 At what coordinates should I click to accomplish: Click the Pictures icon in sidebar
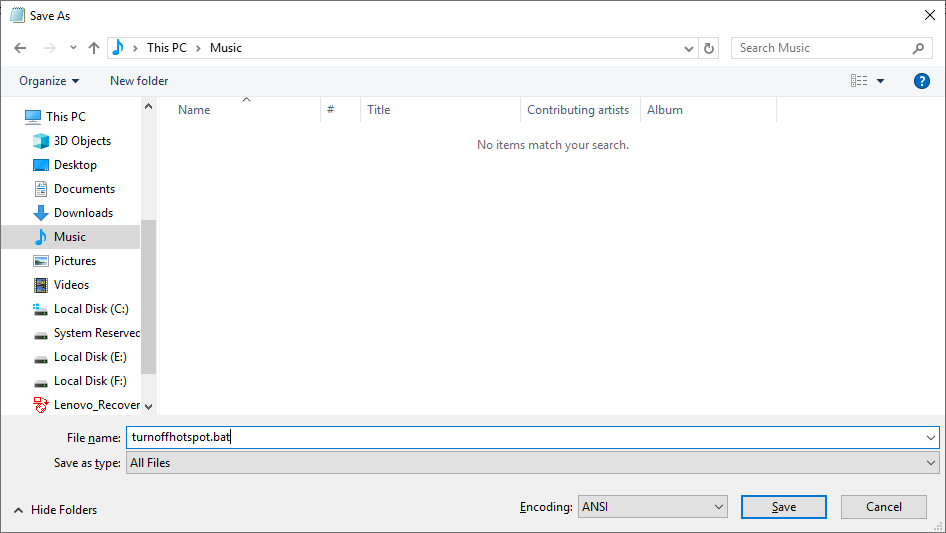(x=41, y=261)
